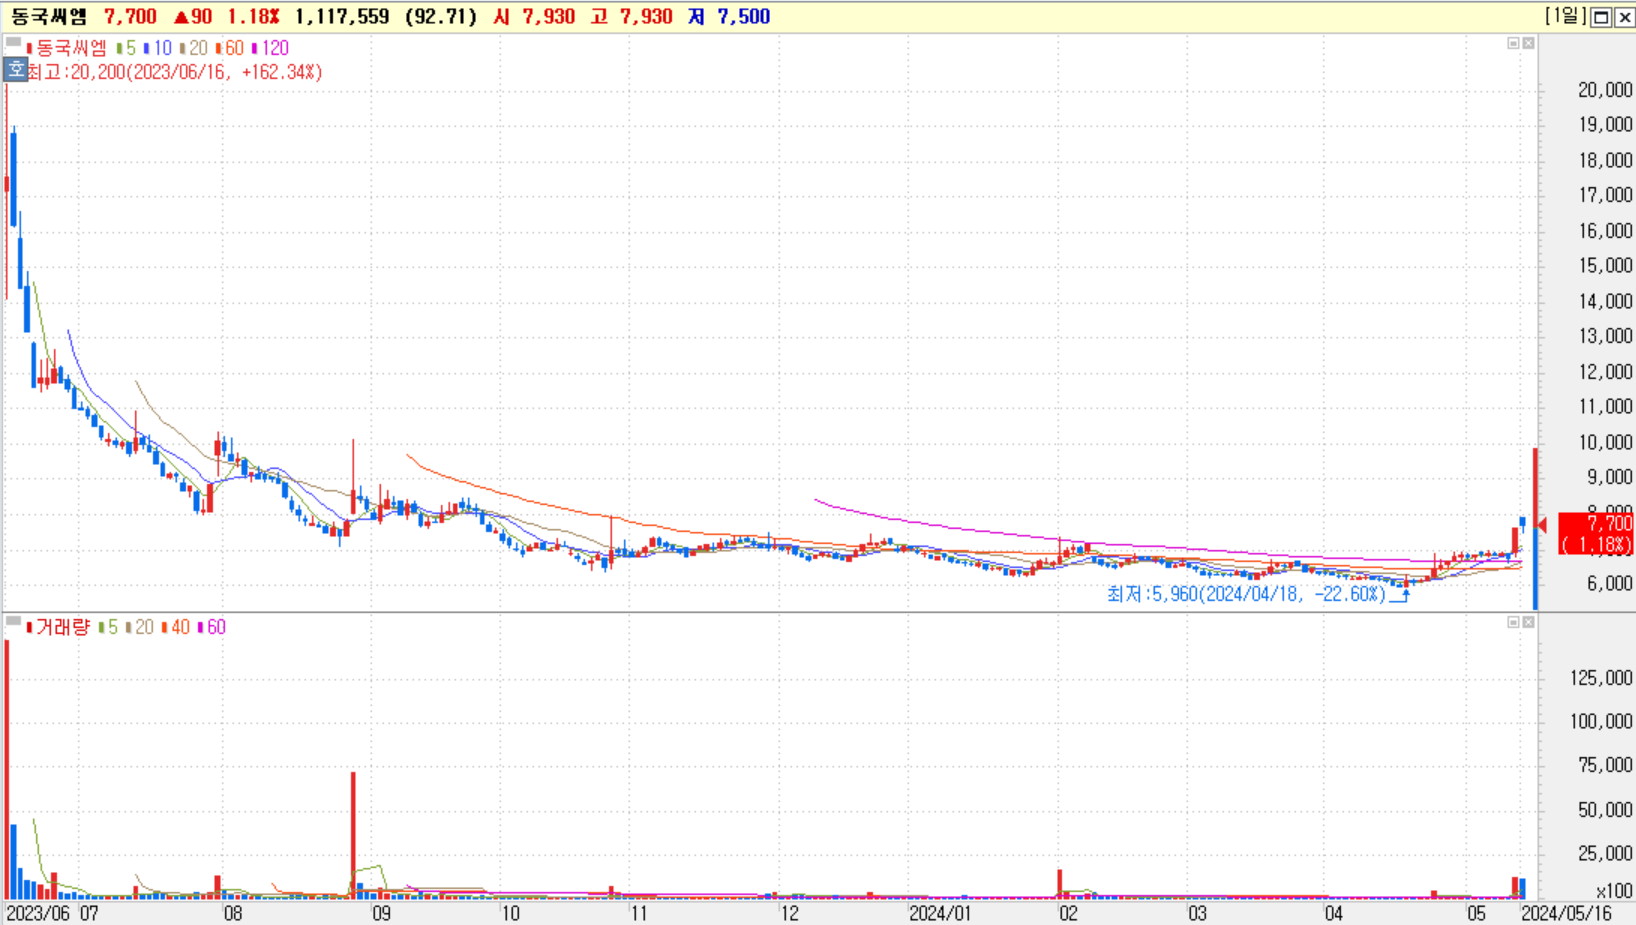Image resolution: width=1636 pixels, height=925 pixels.
Task: Maximize the chart window
Action: [1601, 17]
